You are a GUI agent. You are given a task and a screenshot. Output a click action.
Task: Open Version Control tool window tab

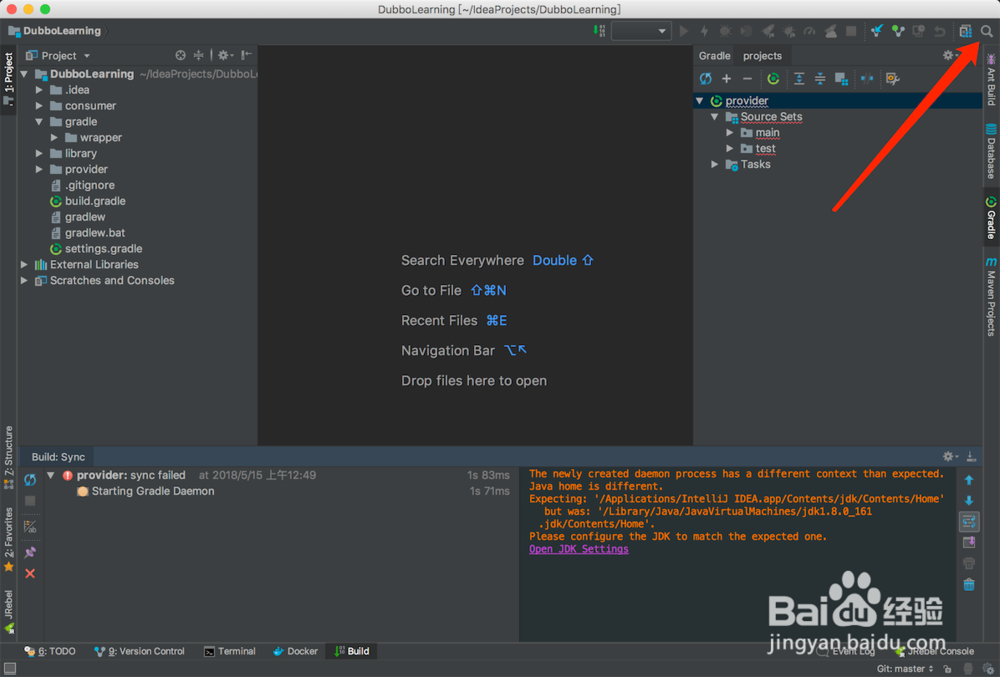(139, 651)
